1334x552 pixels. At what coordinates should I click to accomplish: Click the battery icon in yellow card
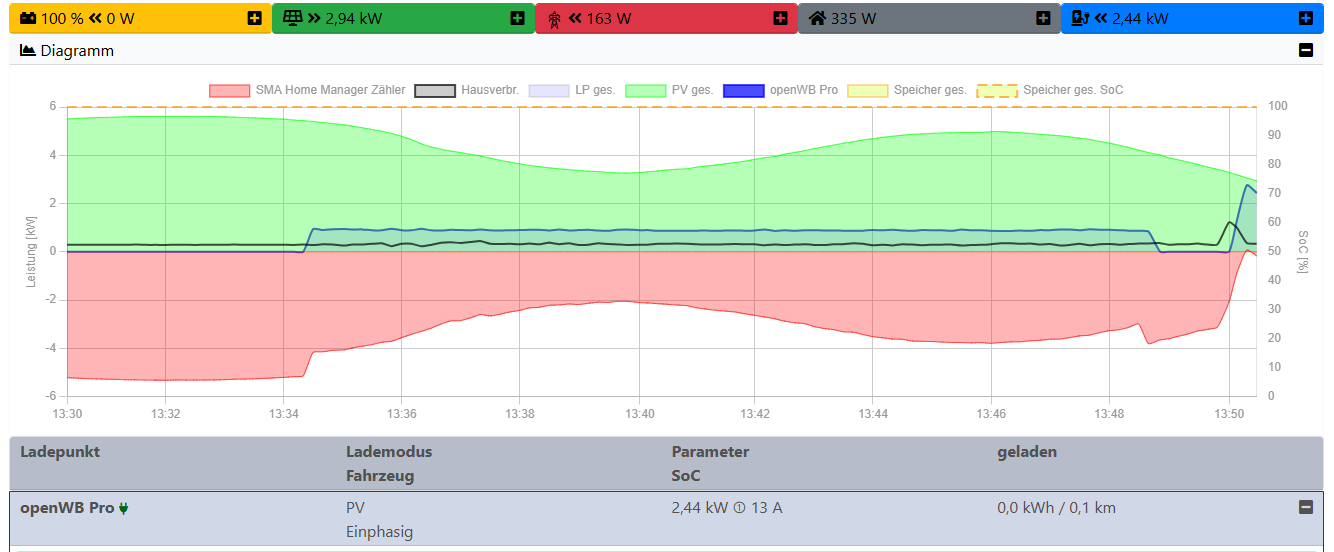(28, 18)
